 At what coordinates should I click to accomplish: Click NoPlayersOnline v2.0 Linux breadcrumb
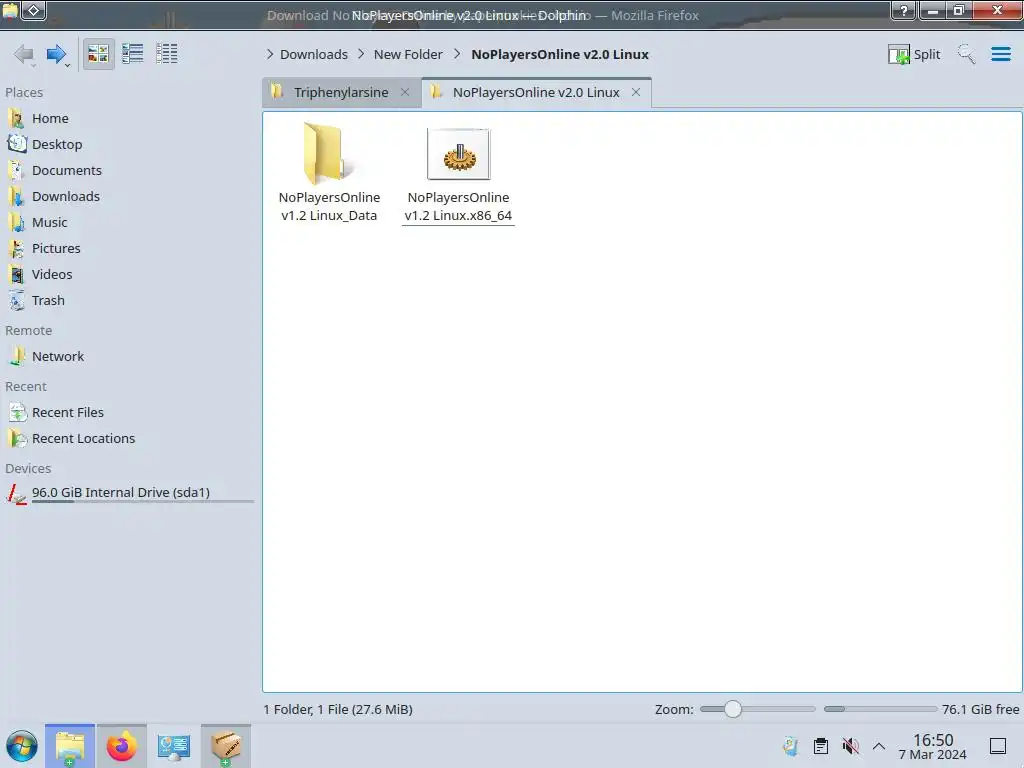(x=560, y=54)
